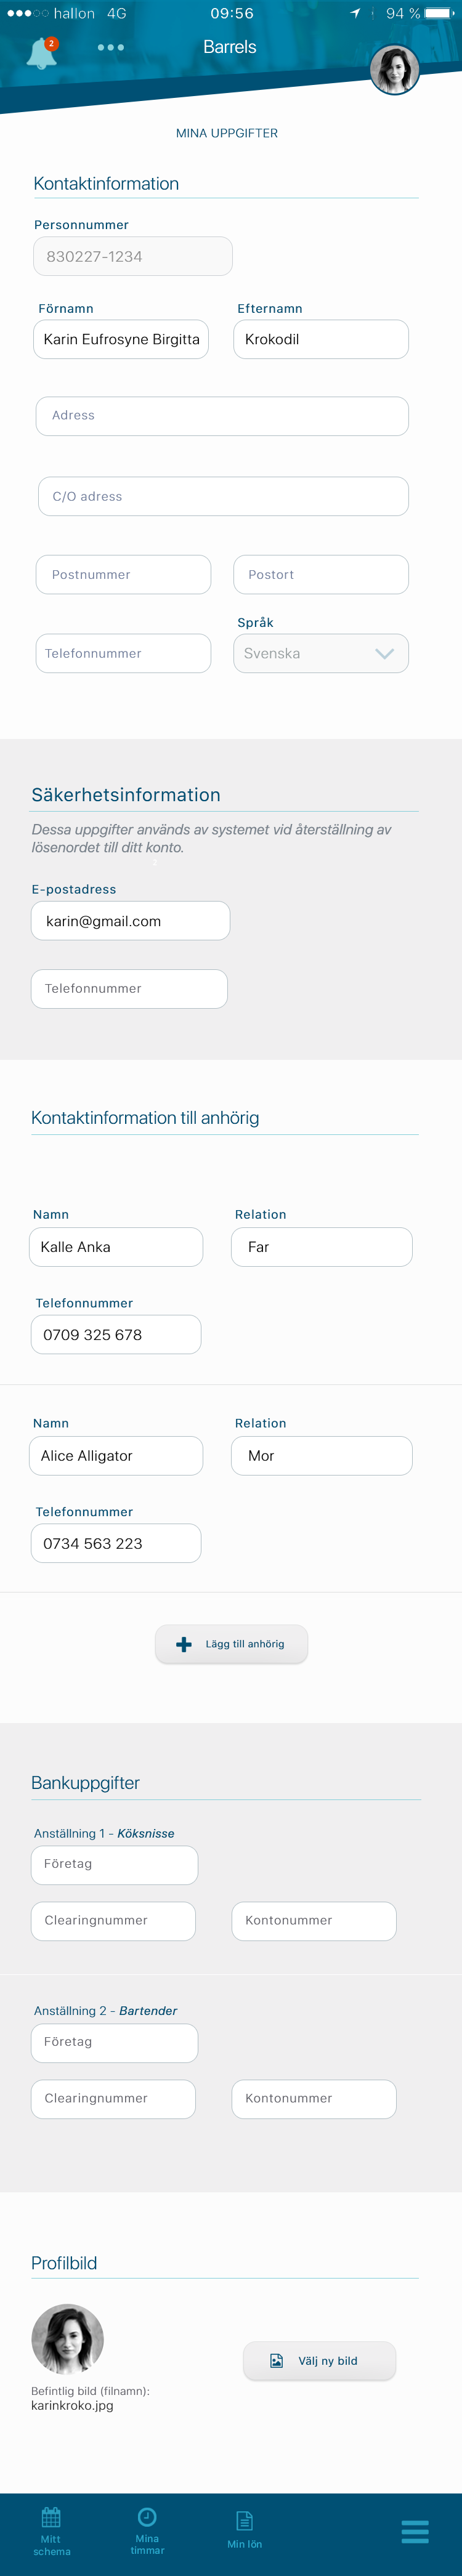Click the E-postadress field with karin@gmail.com
The image size is (462, 2576).
pos(130,921)
